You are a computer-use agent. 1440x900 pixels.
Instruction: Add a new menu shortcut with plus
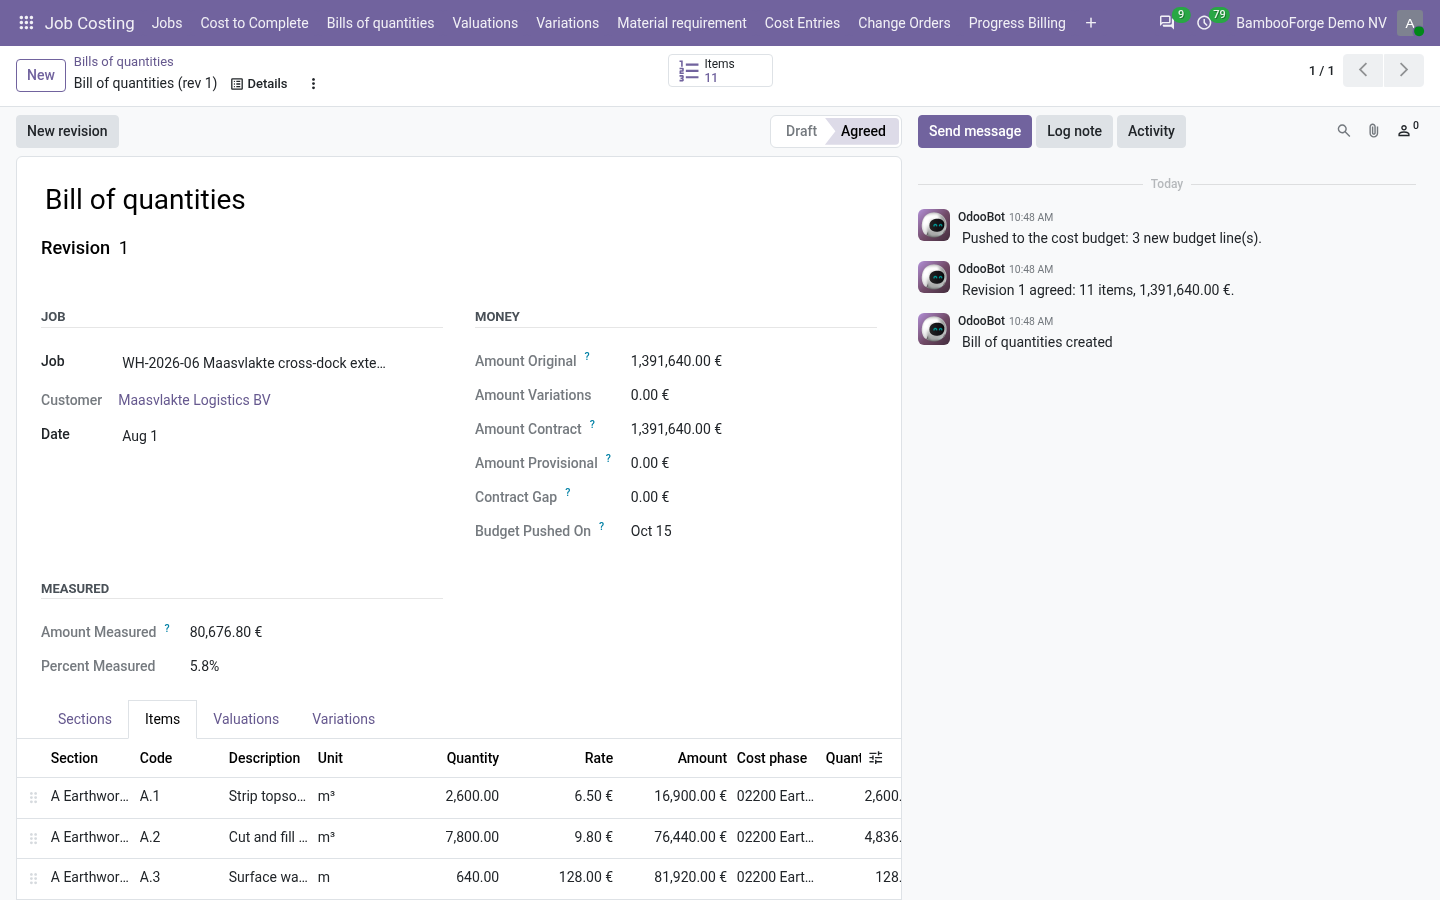1091,23
